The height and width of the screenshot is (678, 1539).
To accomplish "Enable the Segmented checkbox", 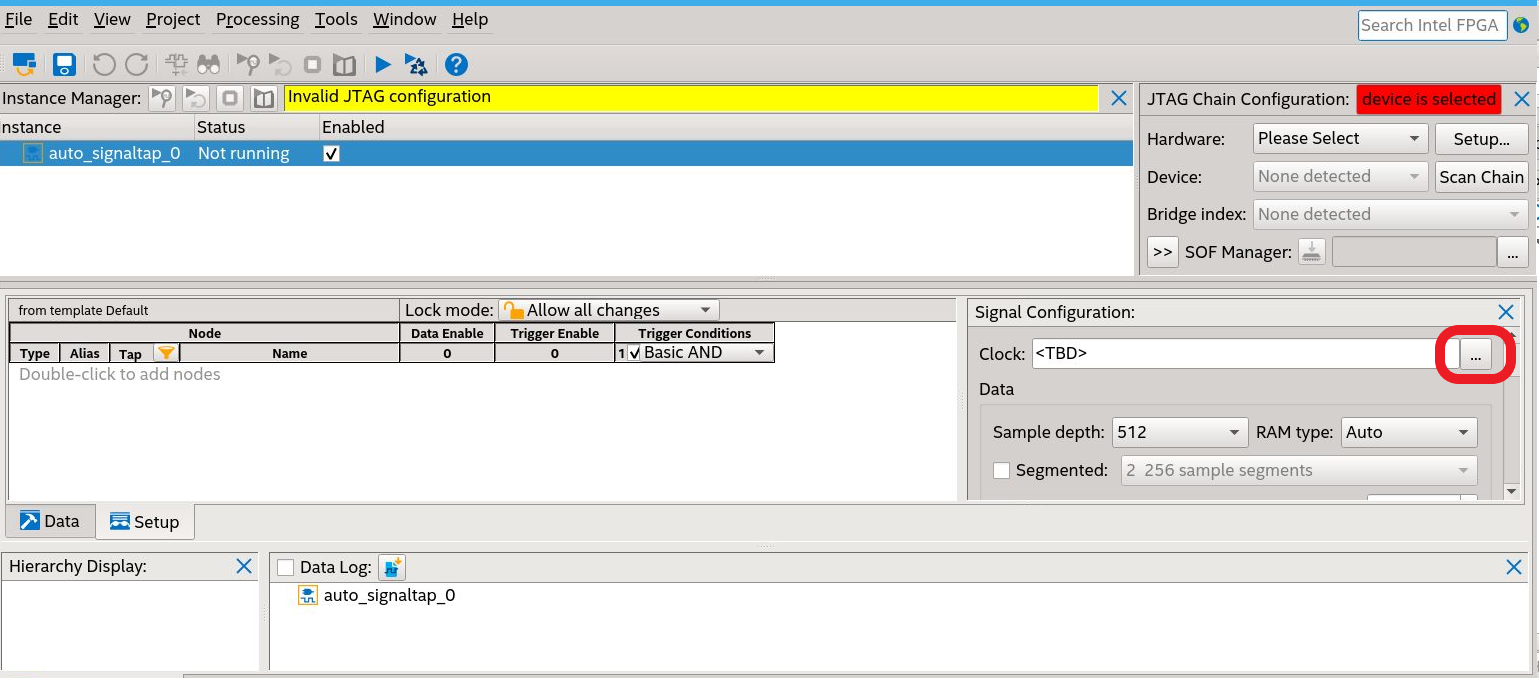I will click(1001, 470).
